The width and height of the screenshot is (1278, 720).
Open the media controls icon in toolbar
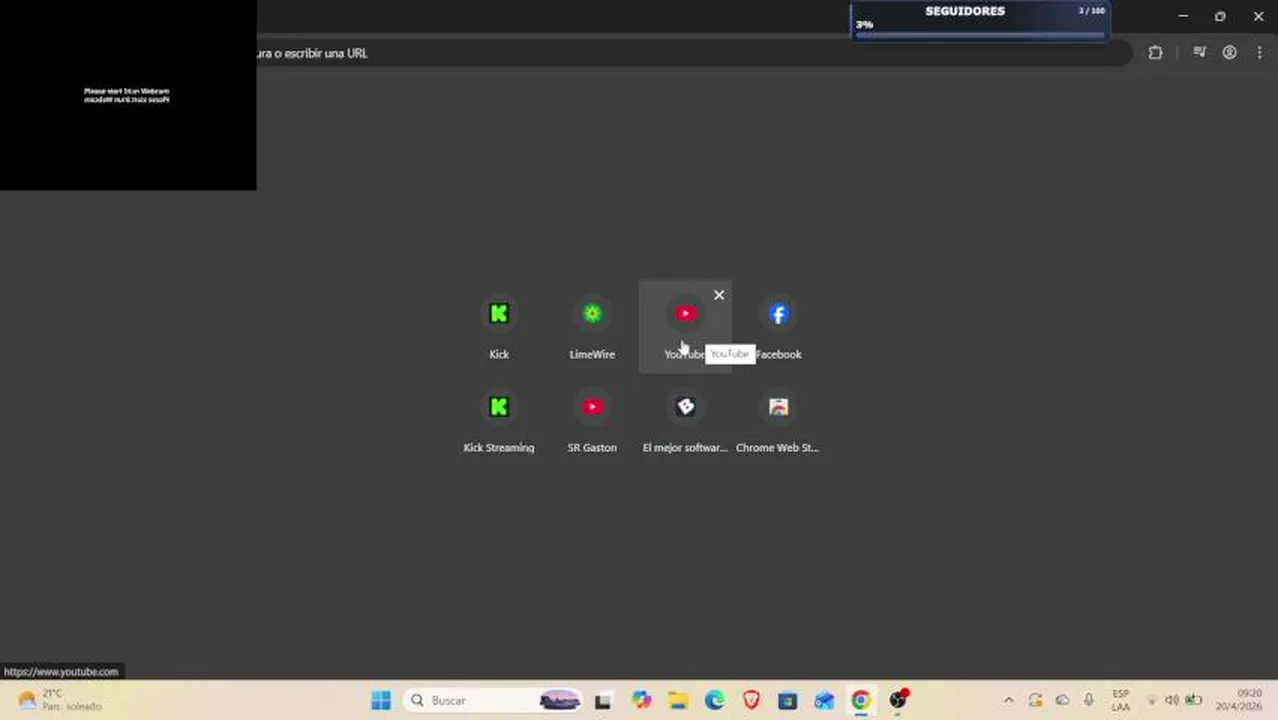pos(1199,53)
